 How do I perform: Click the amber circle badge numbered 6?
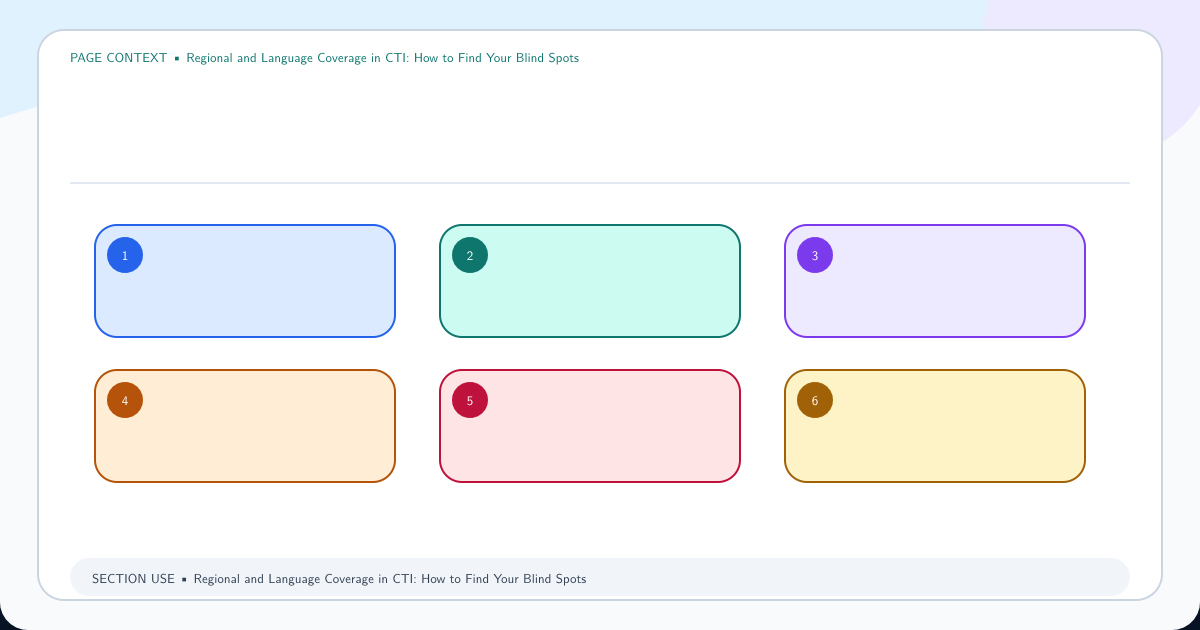click(x=815, y=400)
